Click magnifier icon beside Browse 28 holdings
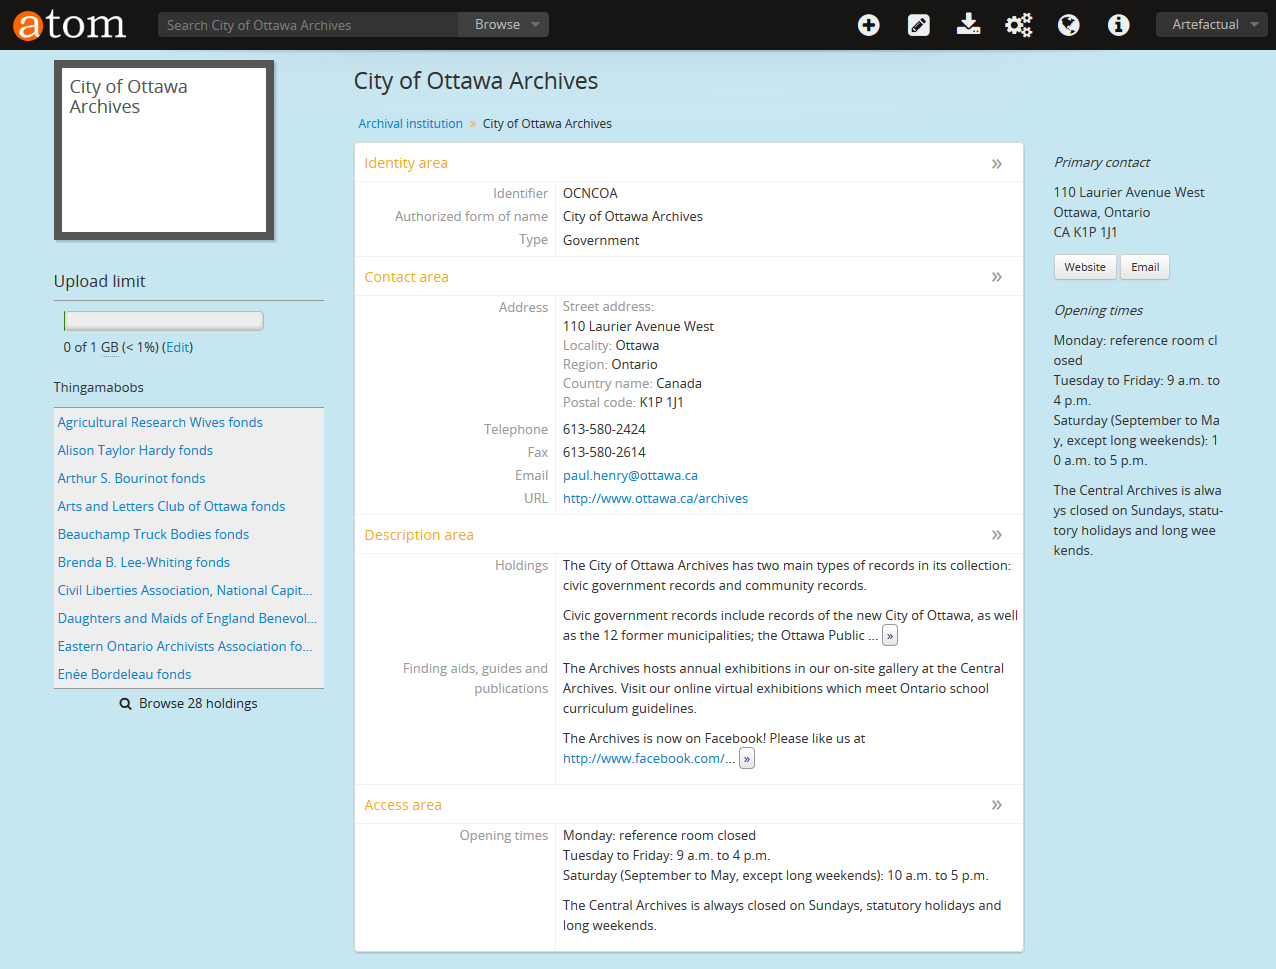Viewport: 1276px width, 969px height. tap(126, 704)
